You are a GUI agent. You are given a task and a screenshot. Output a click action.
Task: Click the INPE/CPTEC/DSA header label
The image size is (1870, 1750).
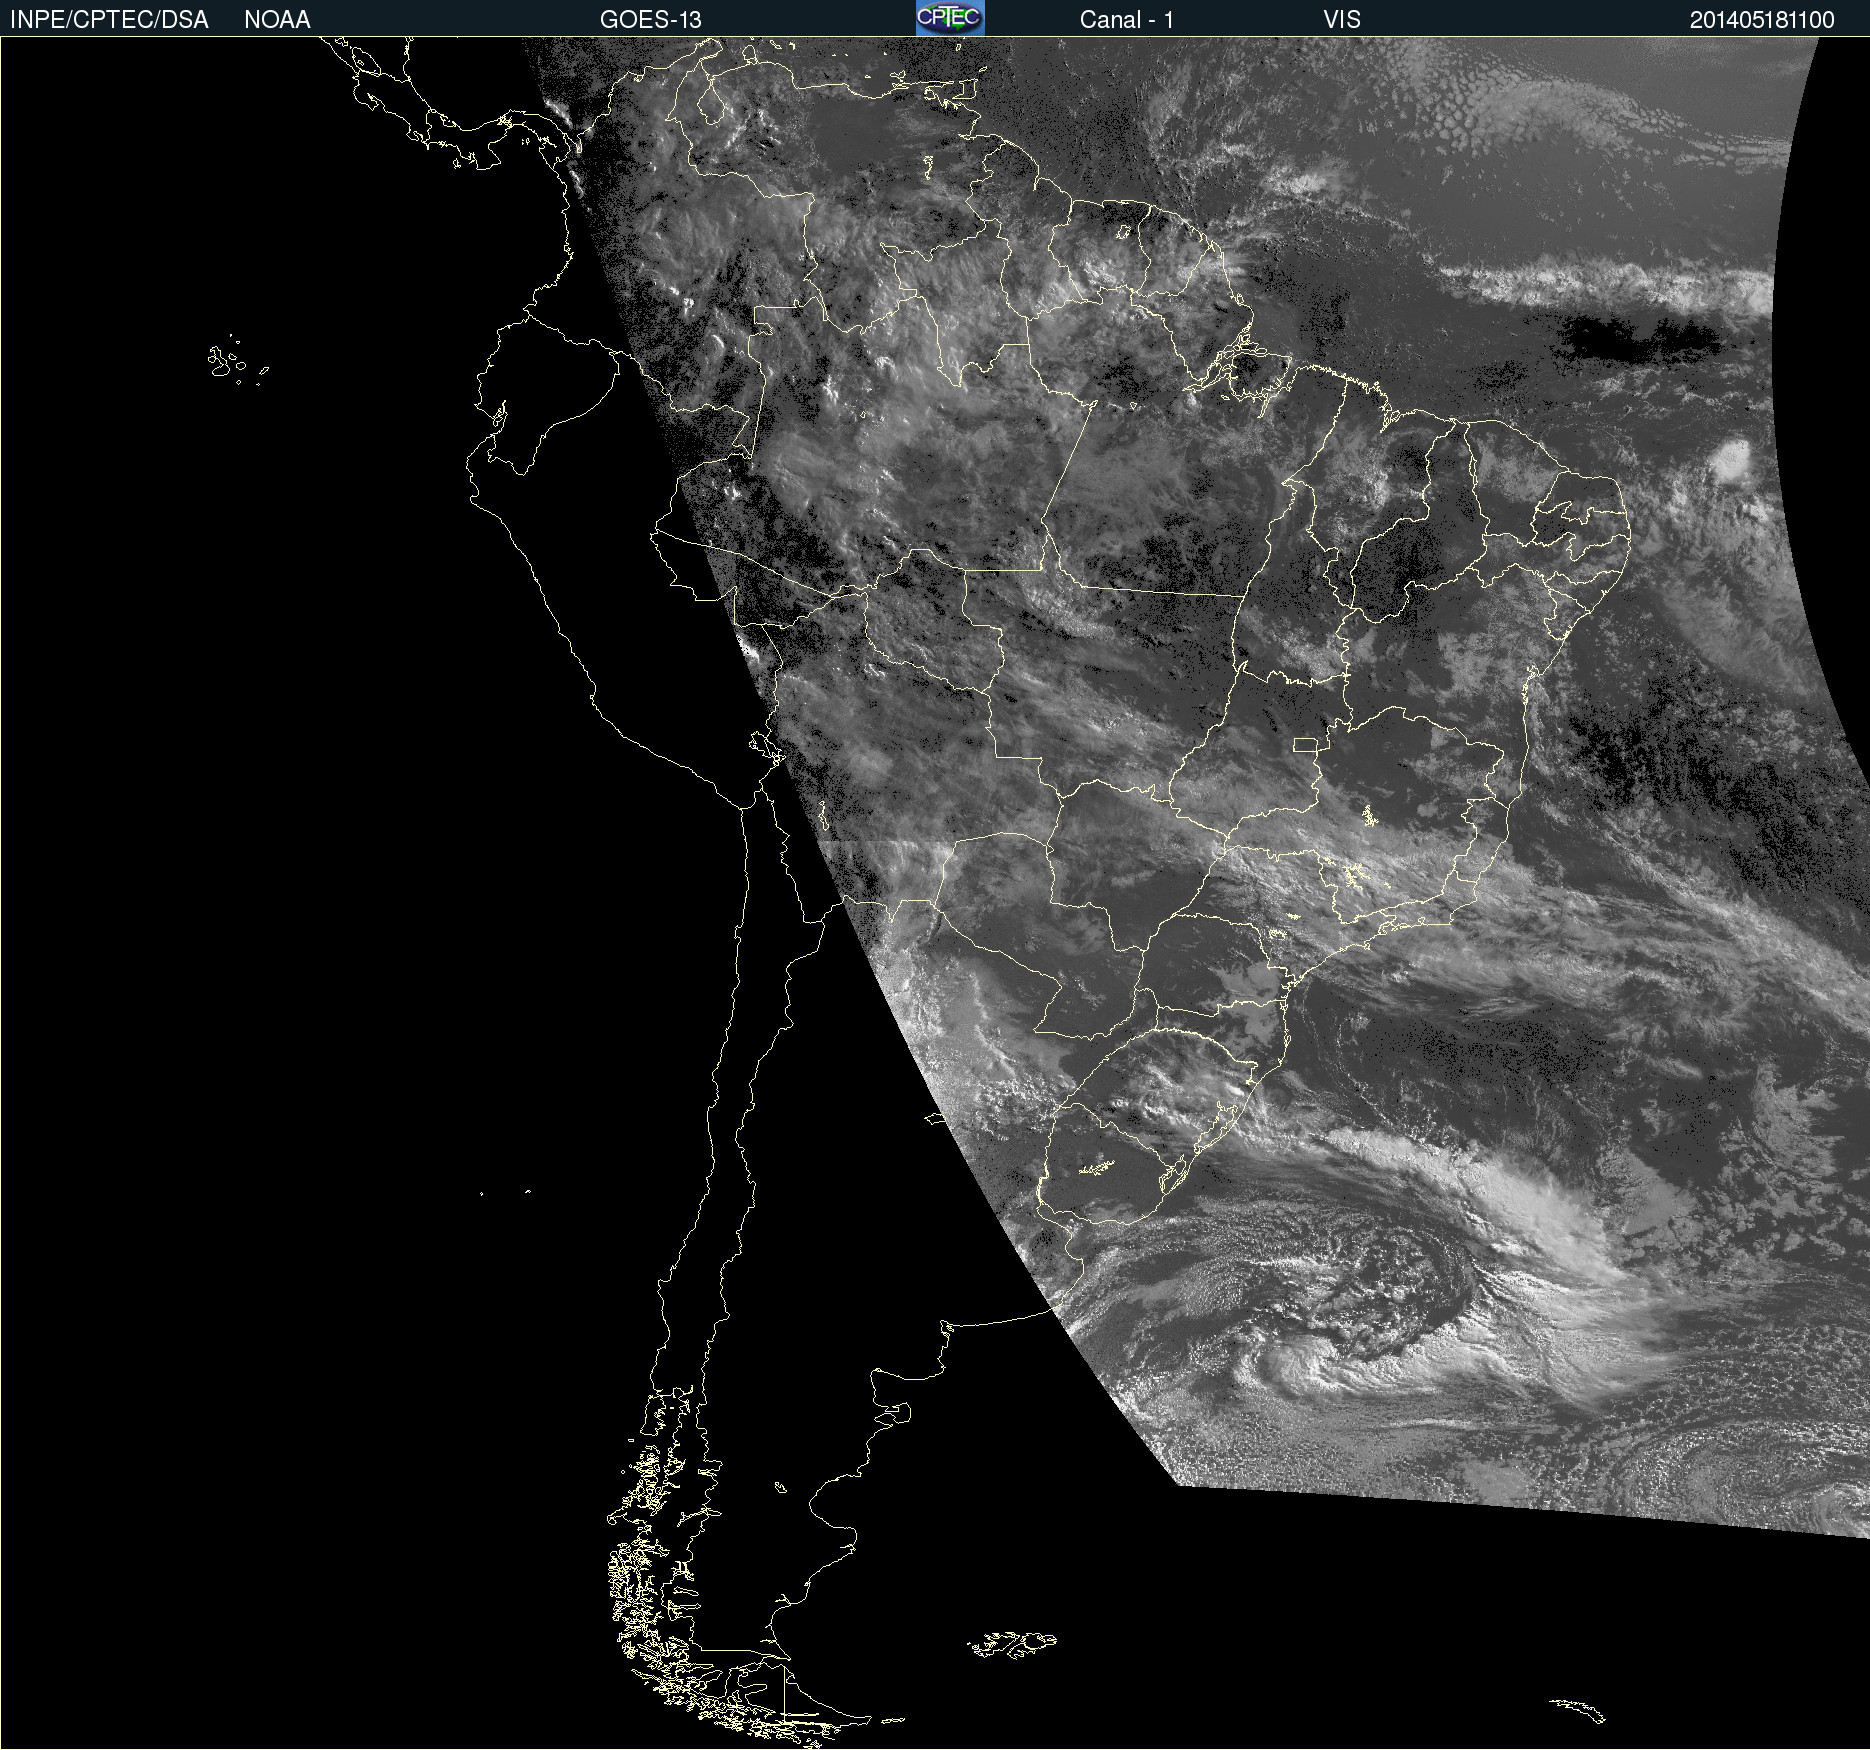tap(109, 20)
